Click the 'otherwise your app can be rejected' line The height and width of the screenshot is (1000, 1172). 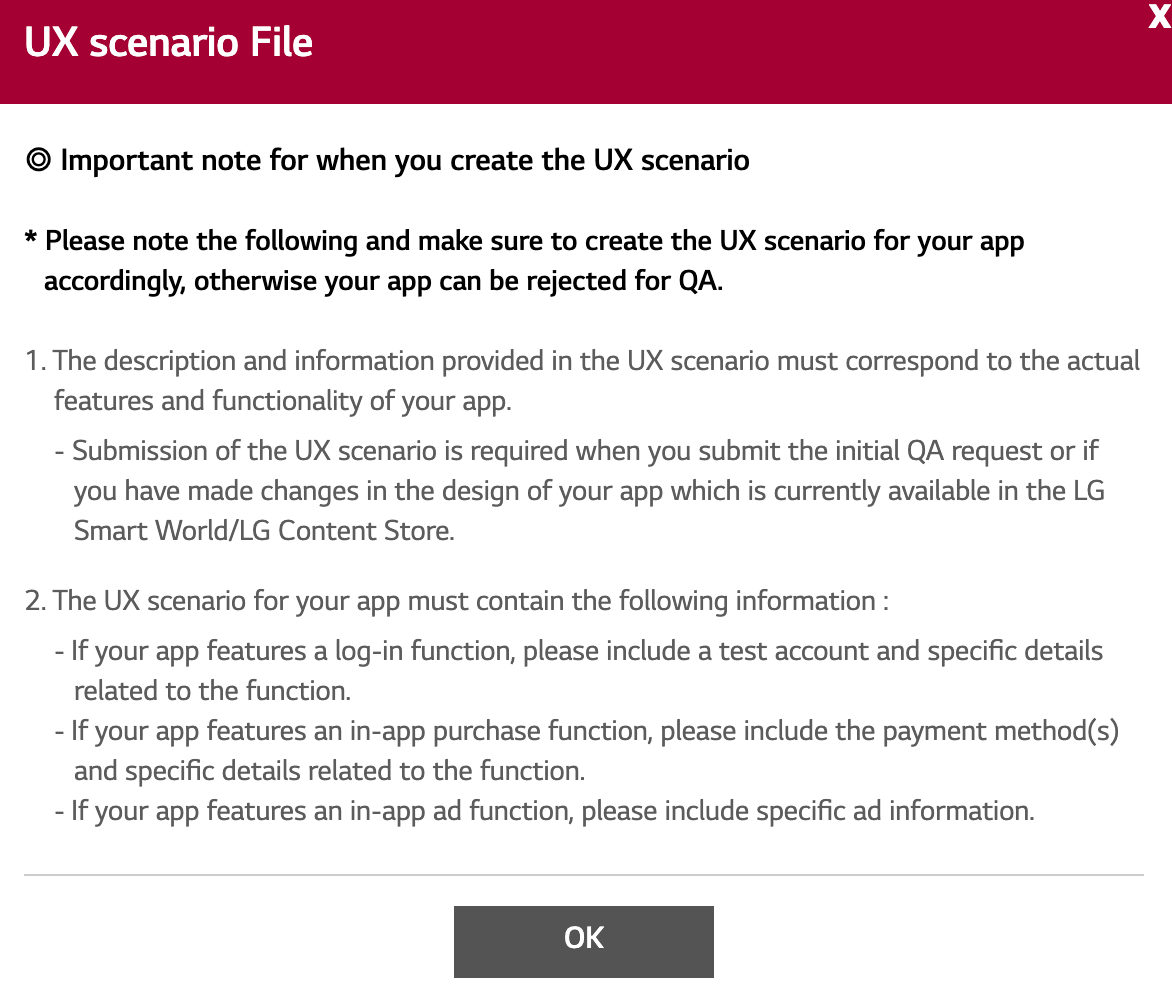383,282
